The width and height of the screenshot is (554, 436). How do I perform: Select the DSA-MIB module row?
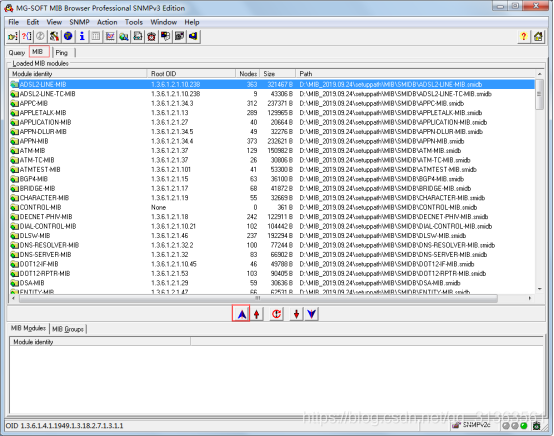(x=272, y=283)
